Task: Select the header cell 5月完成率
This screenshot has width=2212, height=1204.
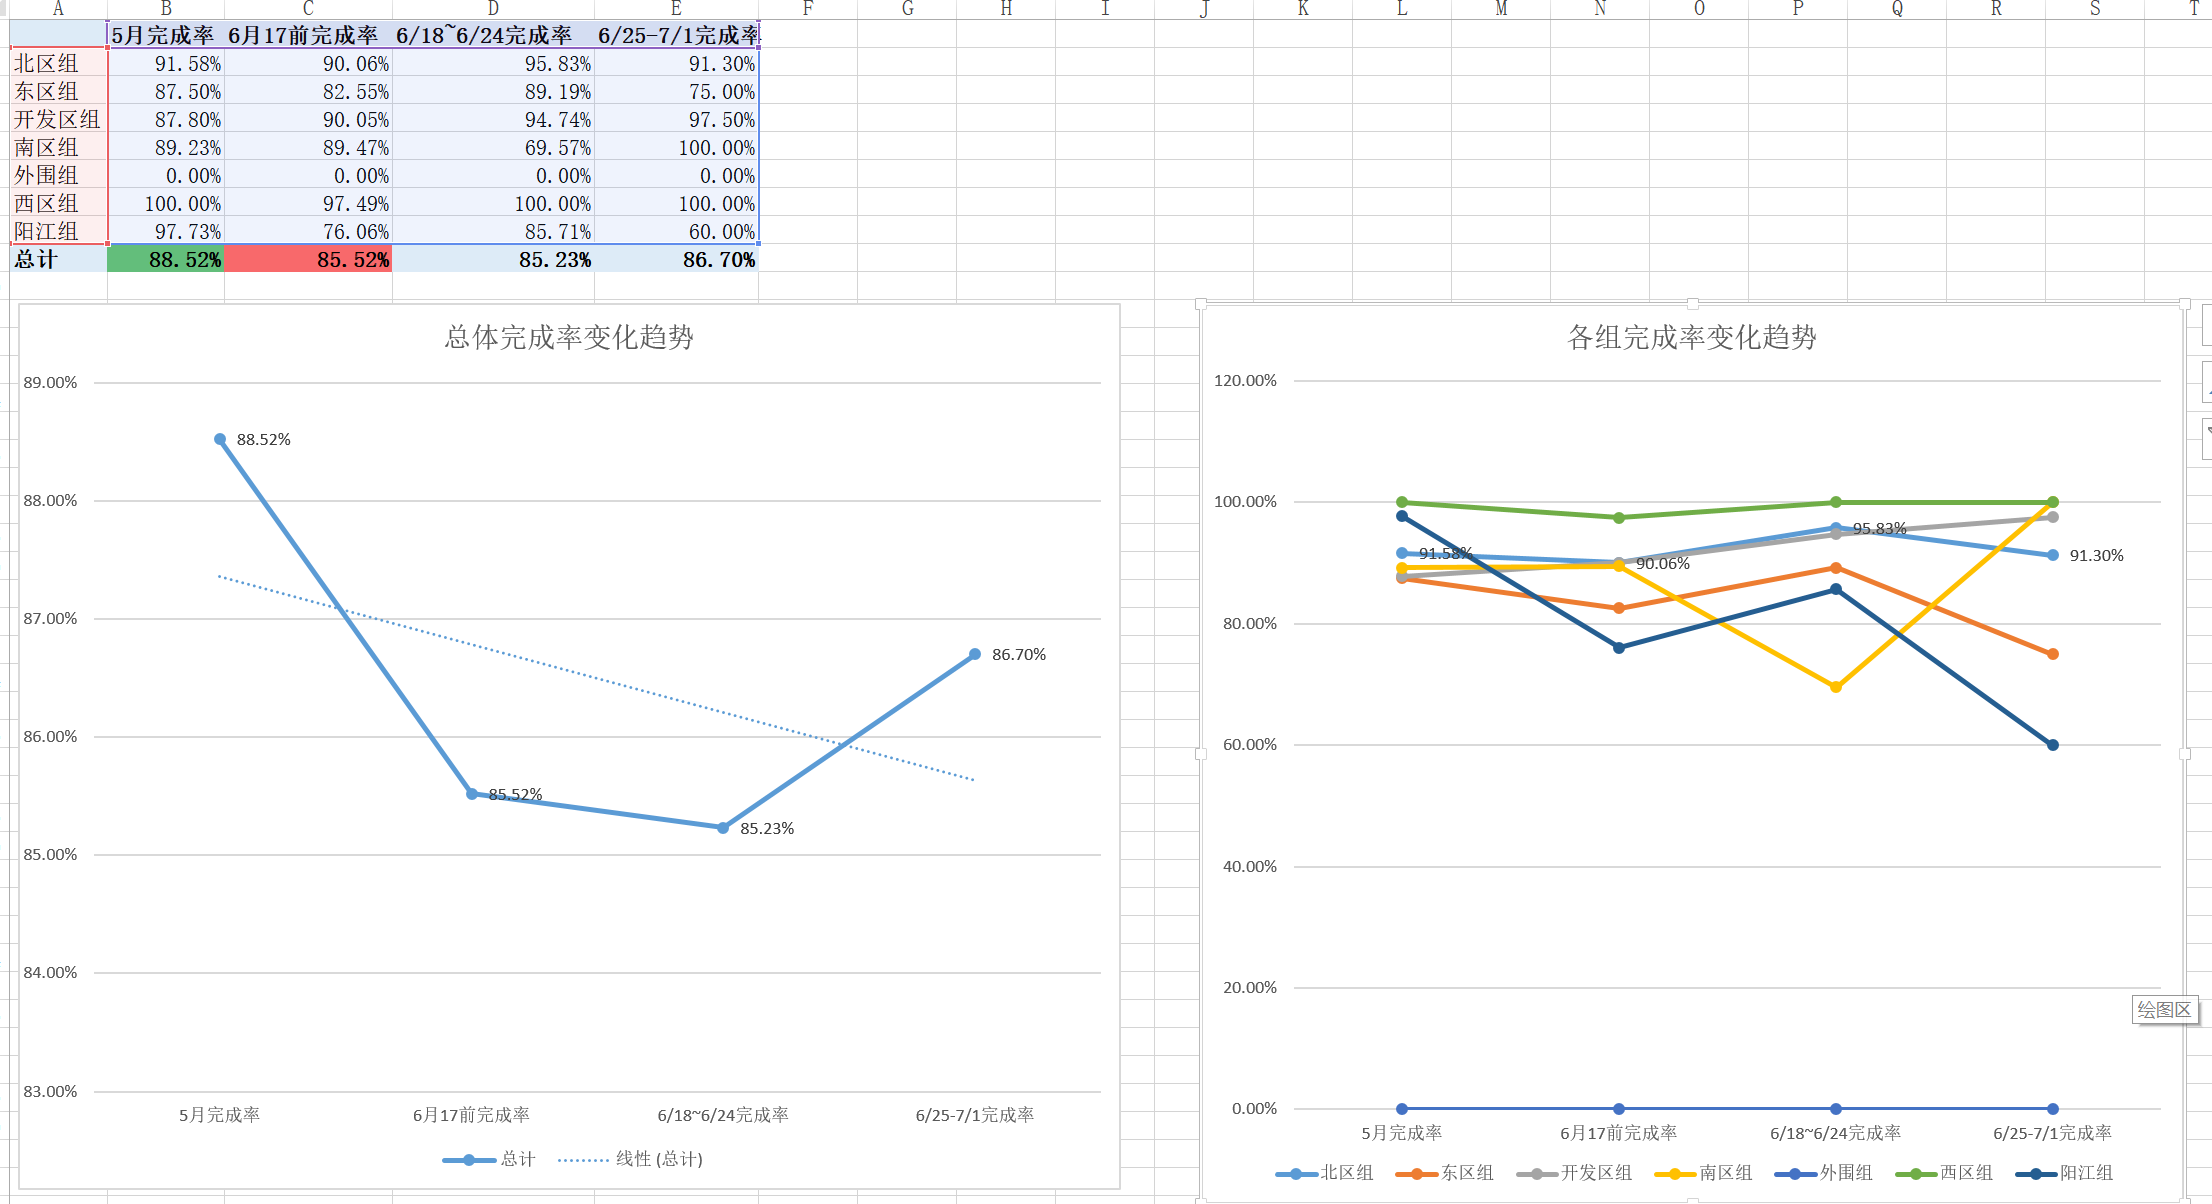Action: point(166,35)
